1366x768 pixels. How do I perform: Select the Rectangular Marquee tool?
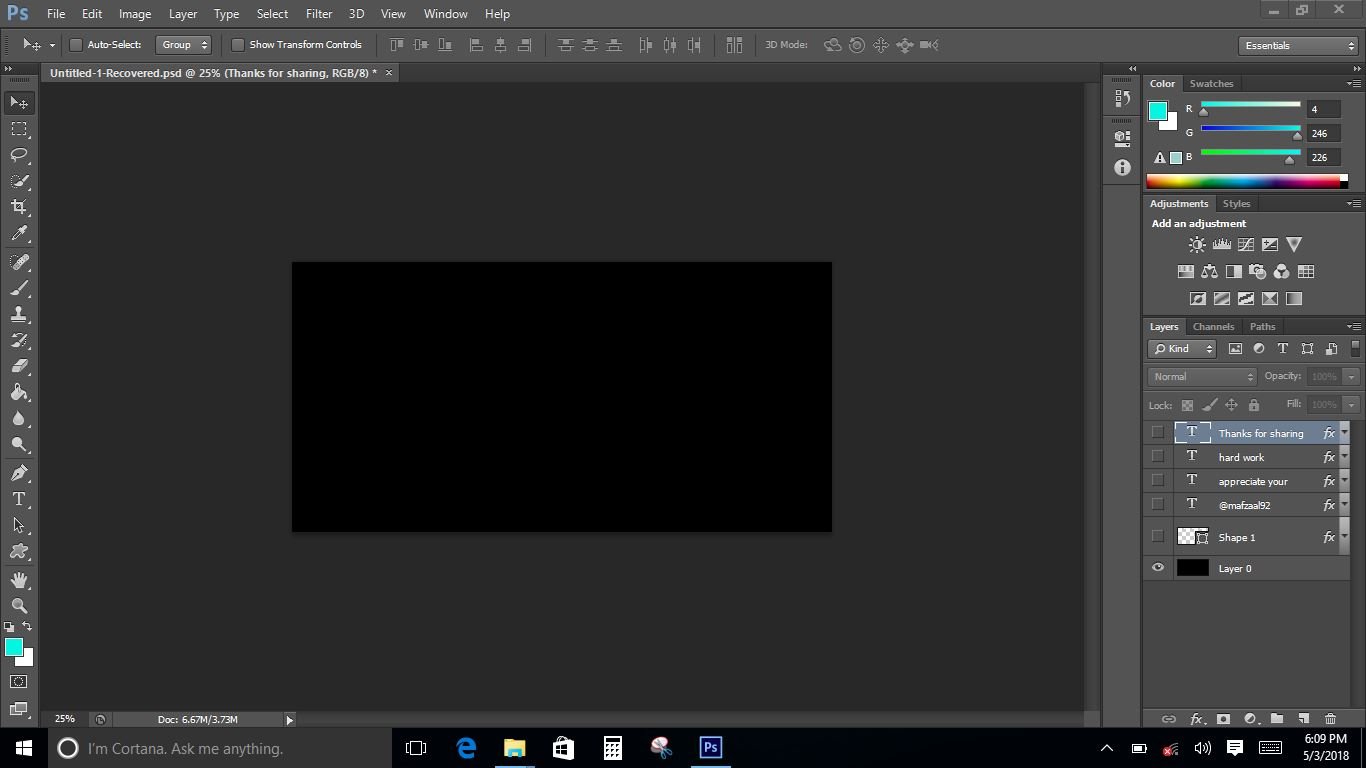[19, 129]
